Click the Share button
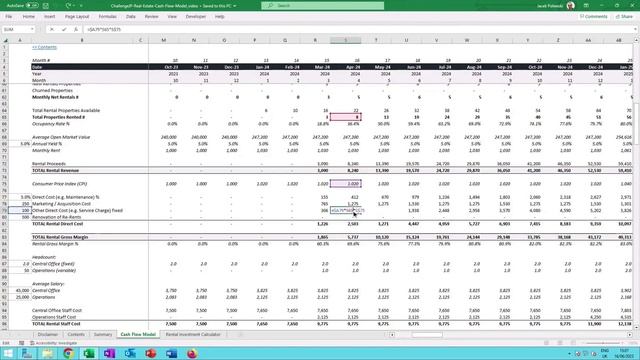 624,17
